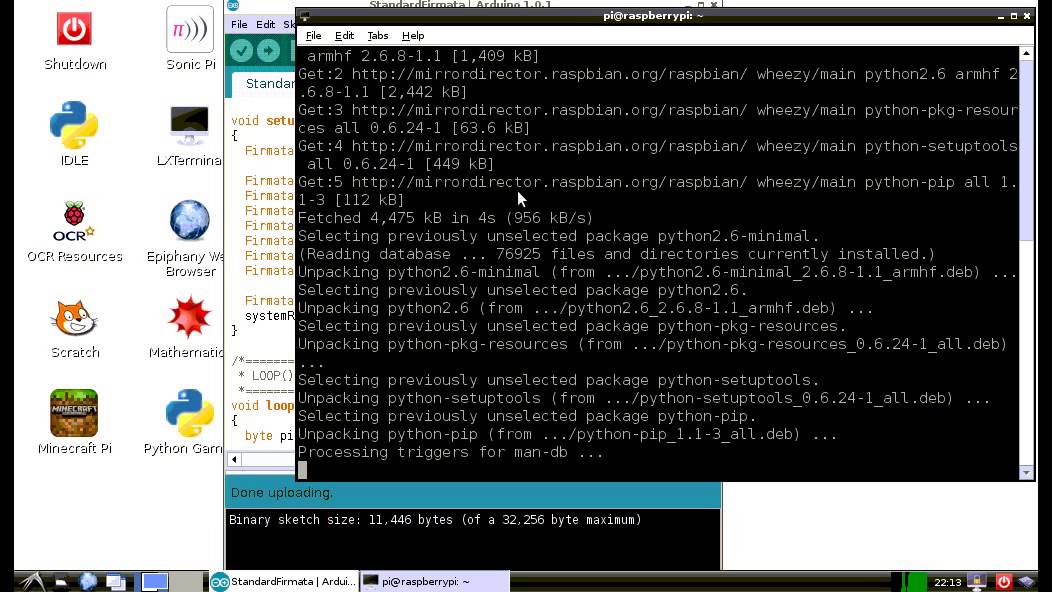Click the red power tray button
1052x592 pixels.
[1004, 582]
